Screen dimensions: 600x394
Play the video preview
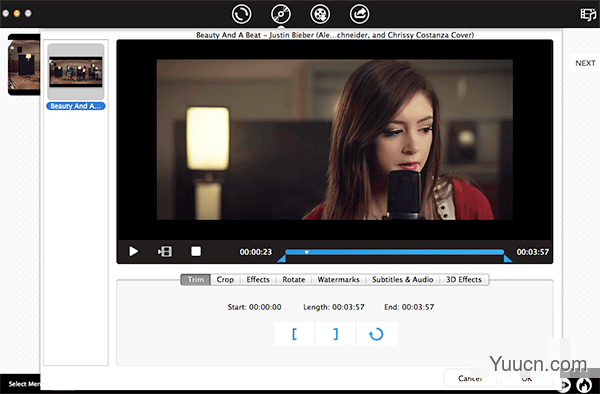[133, 251]
